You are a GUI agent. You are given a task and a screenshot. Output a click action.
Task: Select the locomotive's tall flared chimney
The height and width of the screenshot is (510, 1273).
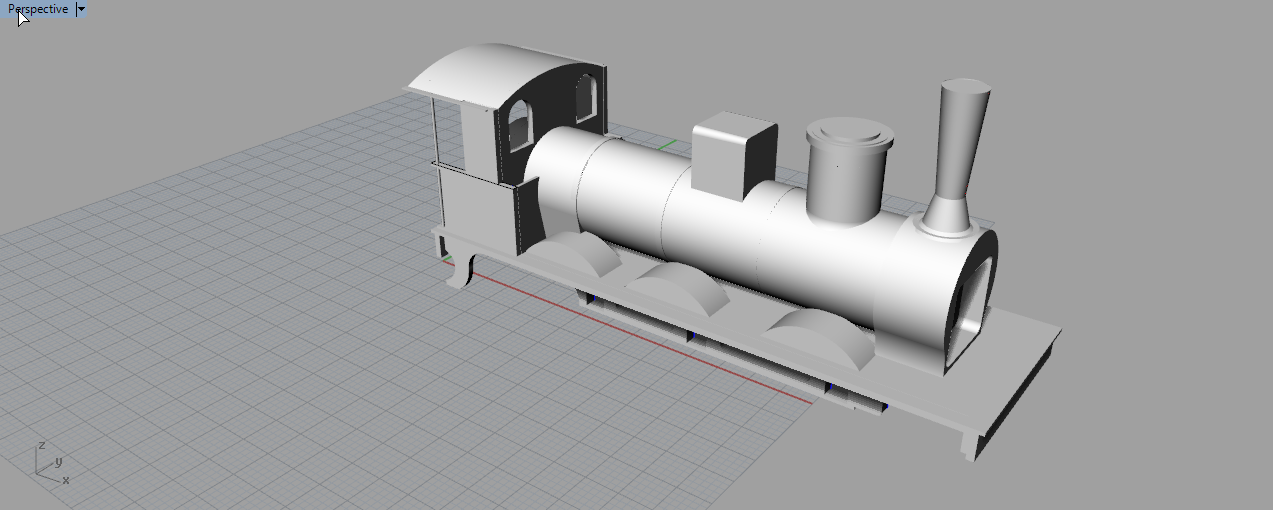960,155
